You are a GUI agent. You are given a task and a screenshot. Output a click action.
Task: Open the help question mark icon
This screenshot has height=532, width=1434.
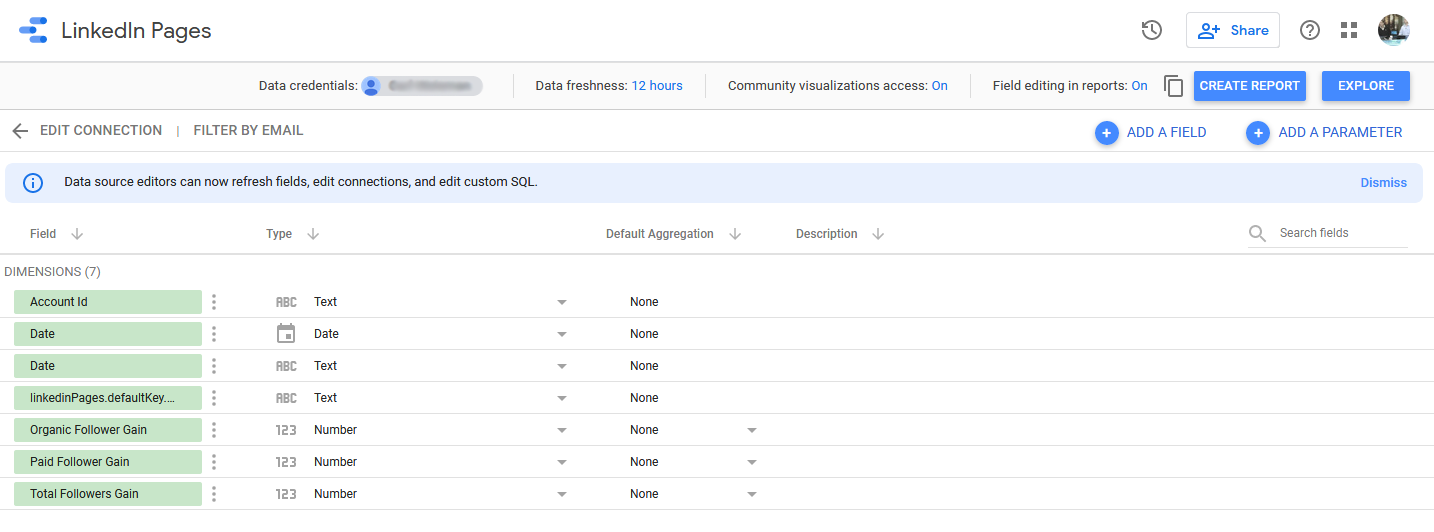click(x=1310, y=30)
